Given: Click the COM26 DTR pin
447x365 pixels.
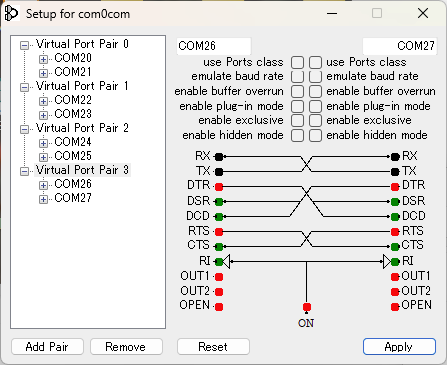Looking at the screenshot, I should 219,187.
